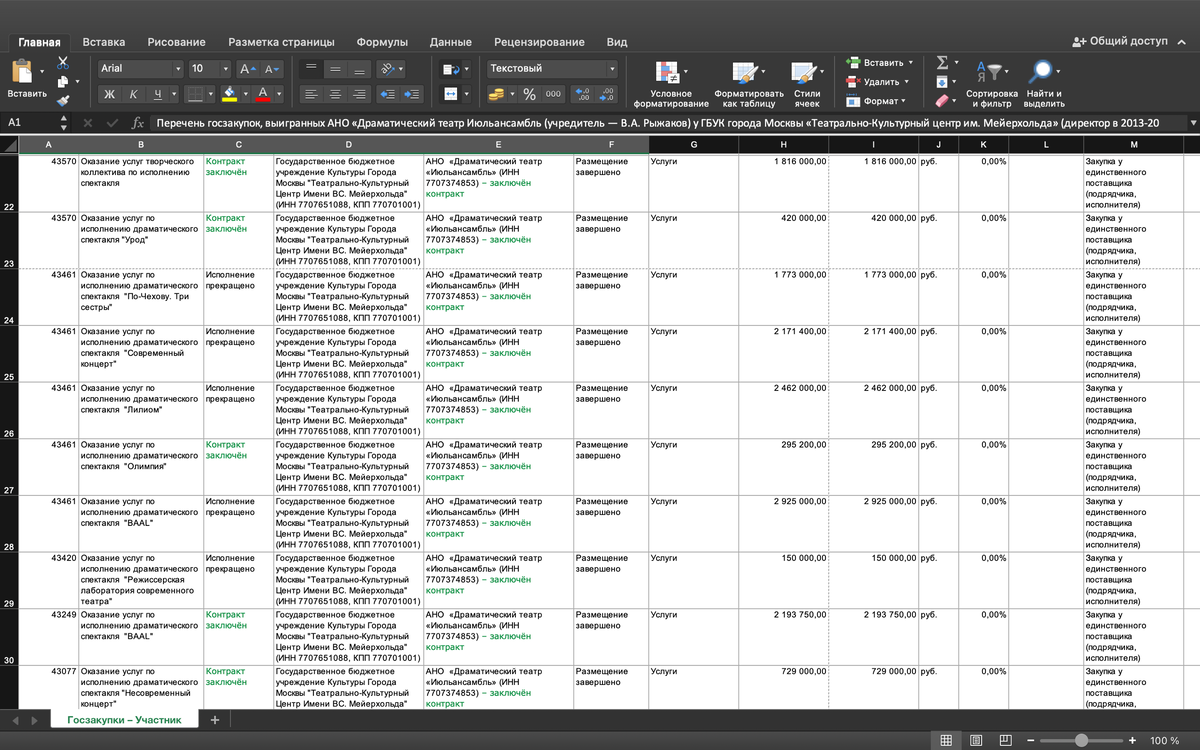Image resolution: width=1200 pixels, height=750 pixels.
Task: Click Delete cells (Удалить) button
Action: 876,82
